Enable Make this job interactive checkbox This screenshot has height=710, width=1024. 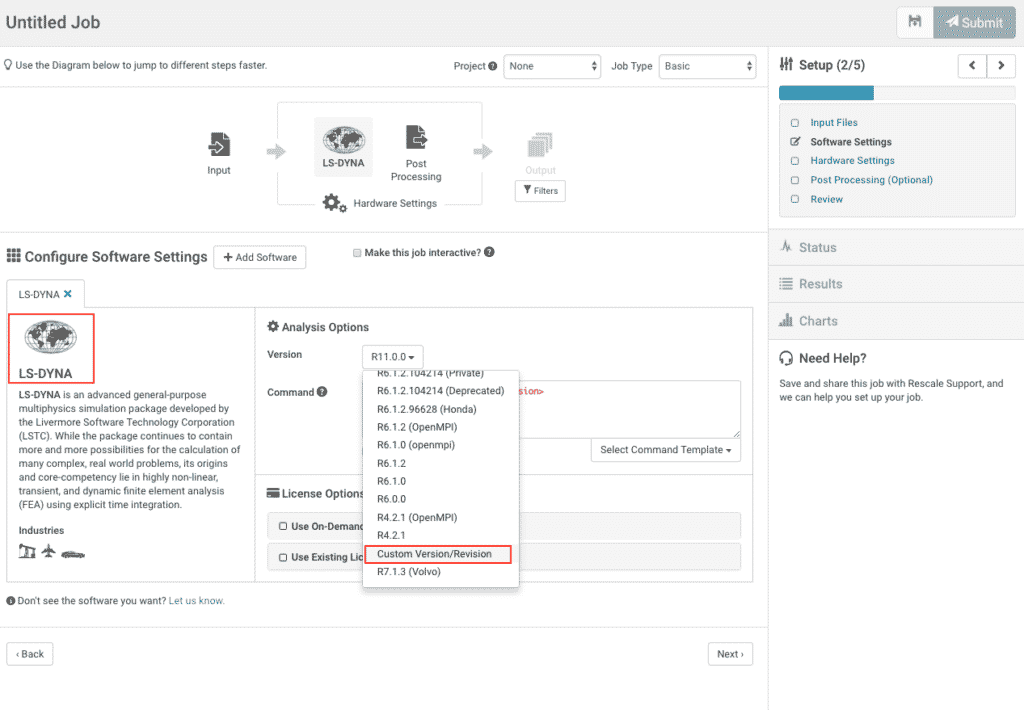(357, 253)
